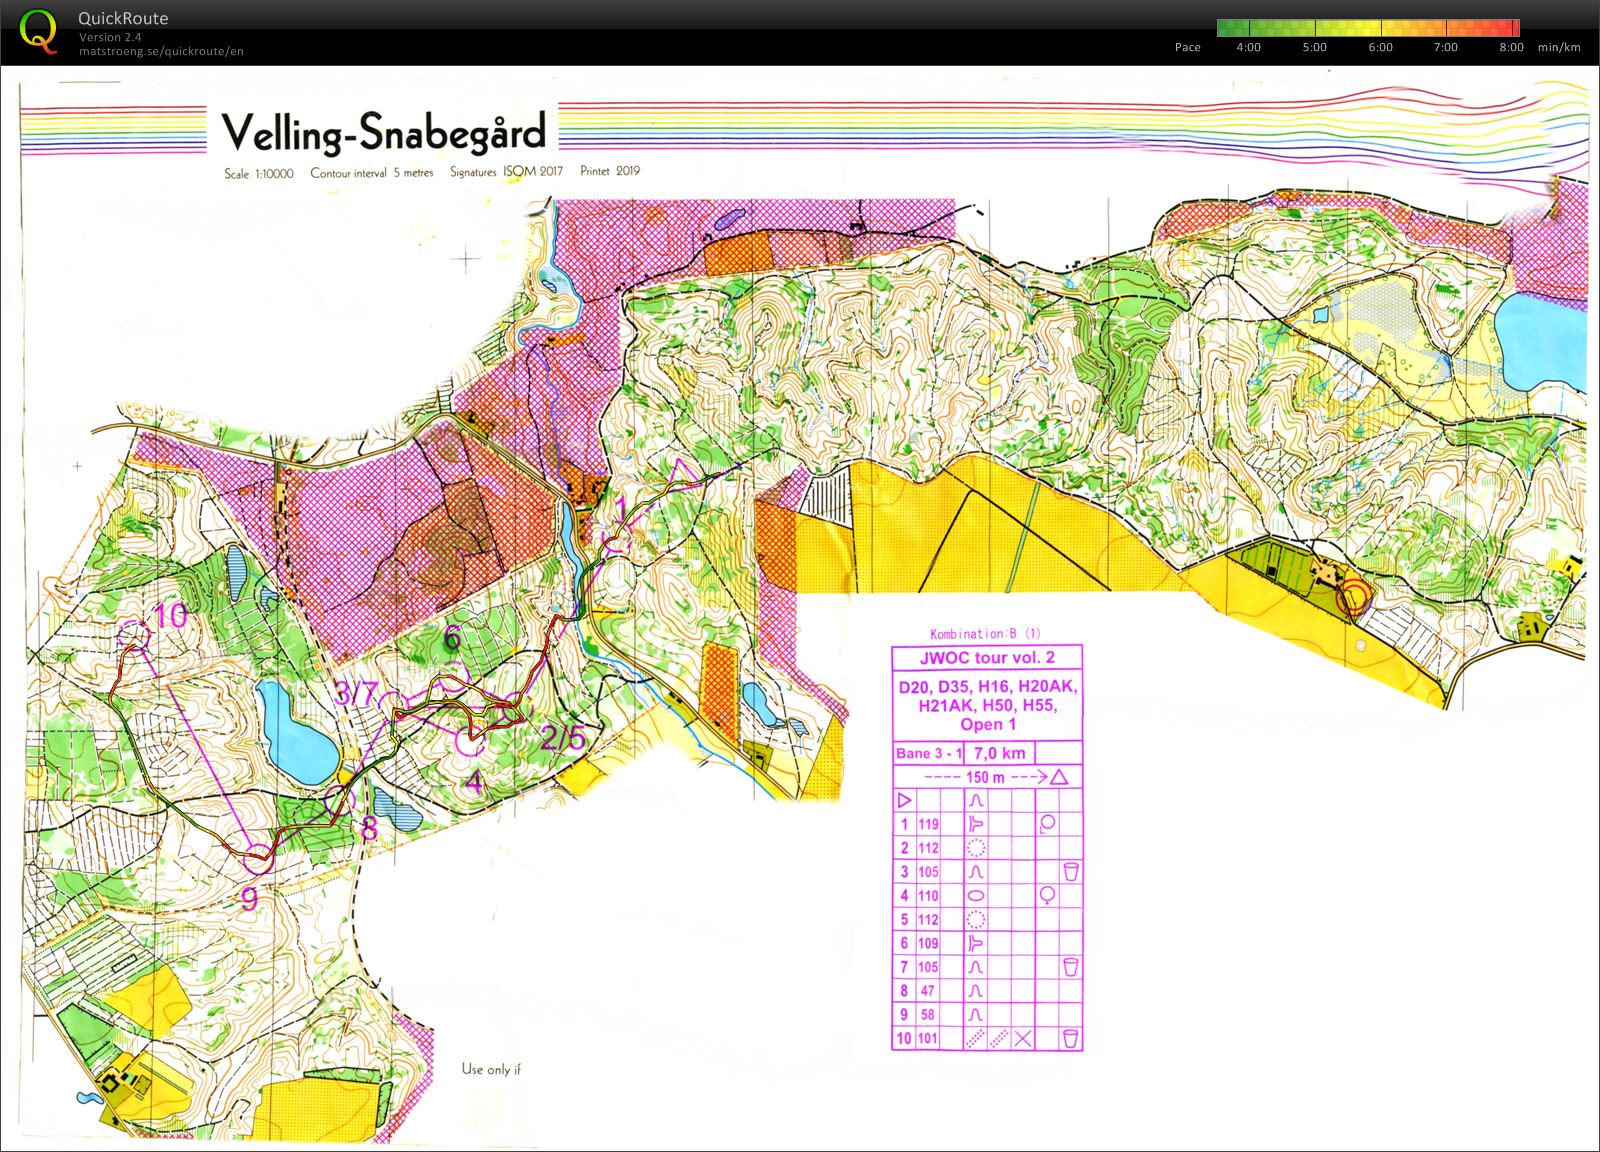The image size is (1600, 1152).
Task: Click control number 6 on the map
Action: click(x=452, y=637)
